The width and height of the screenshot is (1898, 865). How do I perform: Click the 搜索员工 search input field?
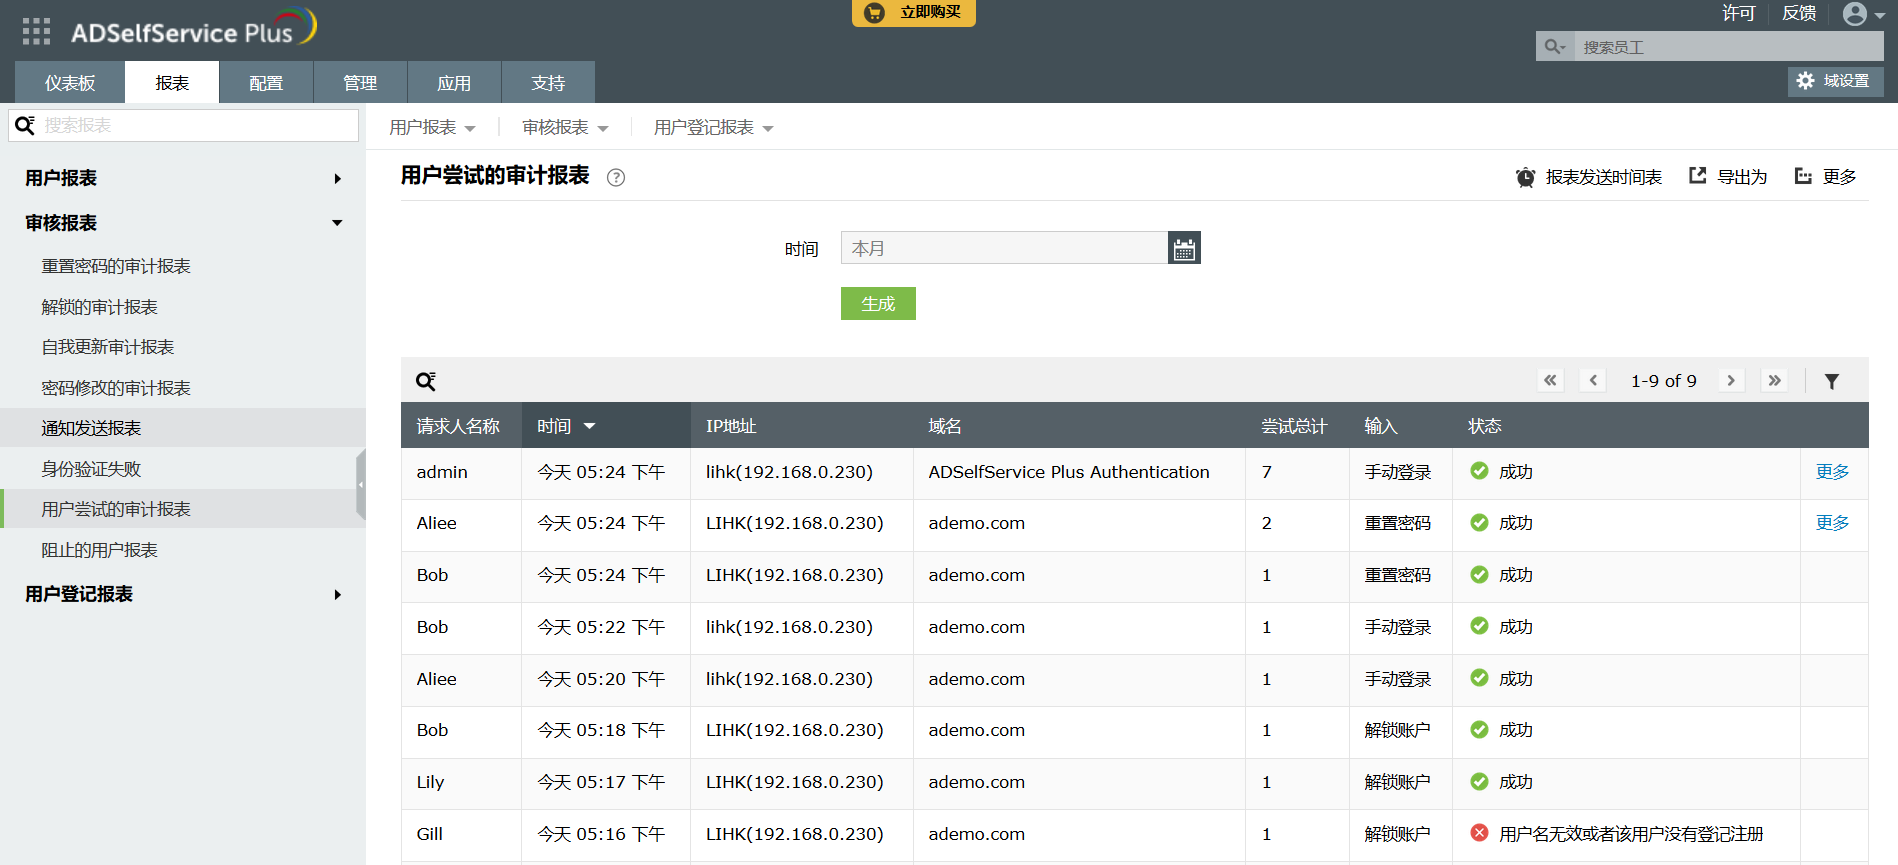(x=1726, y=47)
